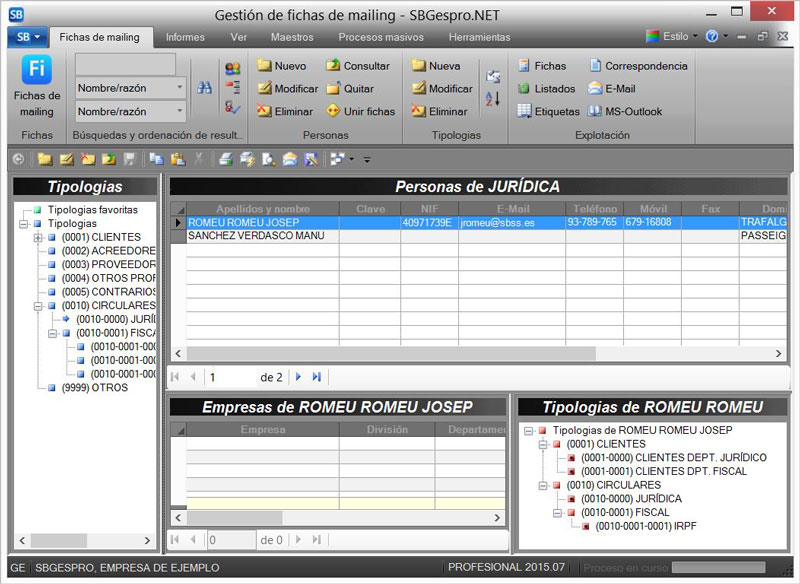The width and height of the screenshot is (800, 584).
Task: Click the sort A-Z icon in Tipologias group
Action: [x=492, y=99]
